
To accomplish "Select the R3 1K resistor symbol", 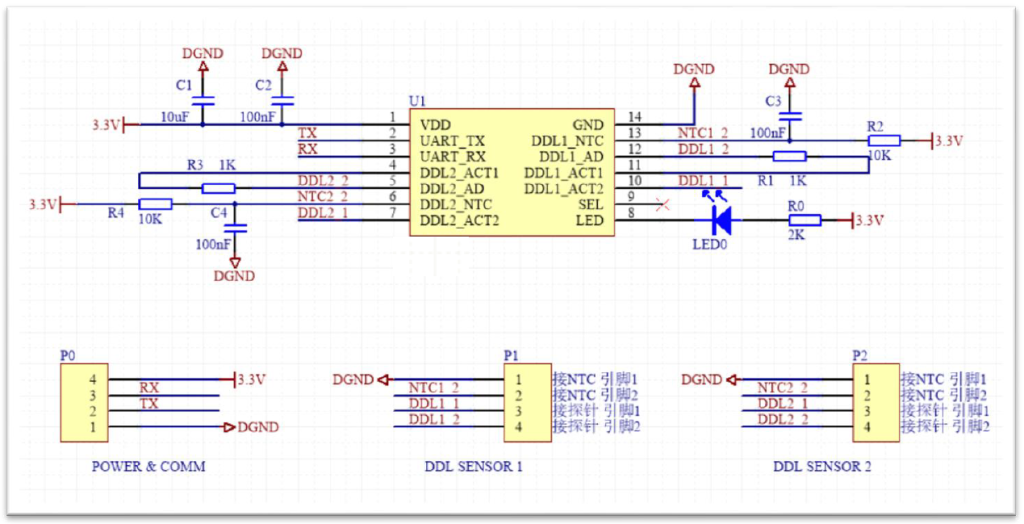I will pos(218,188).
